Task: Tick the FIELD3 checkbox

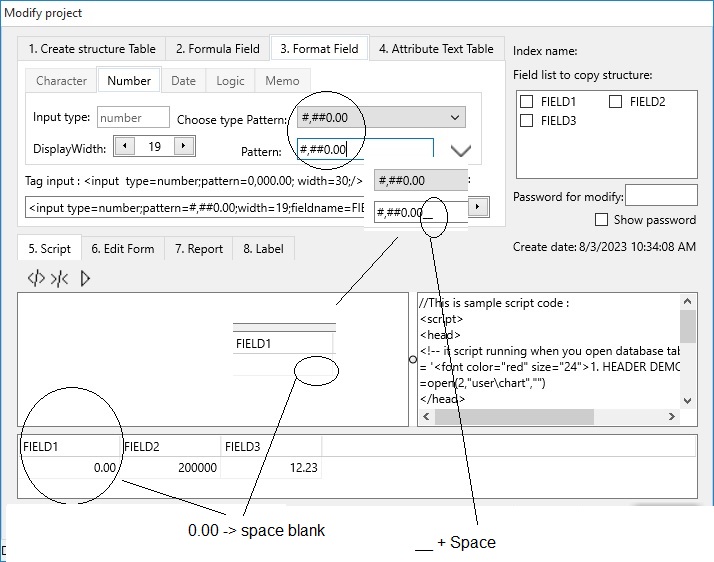Action: click(527, 121)
